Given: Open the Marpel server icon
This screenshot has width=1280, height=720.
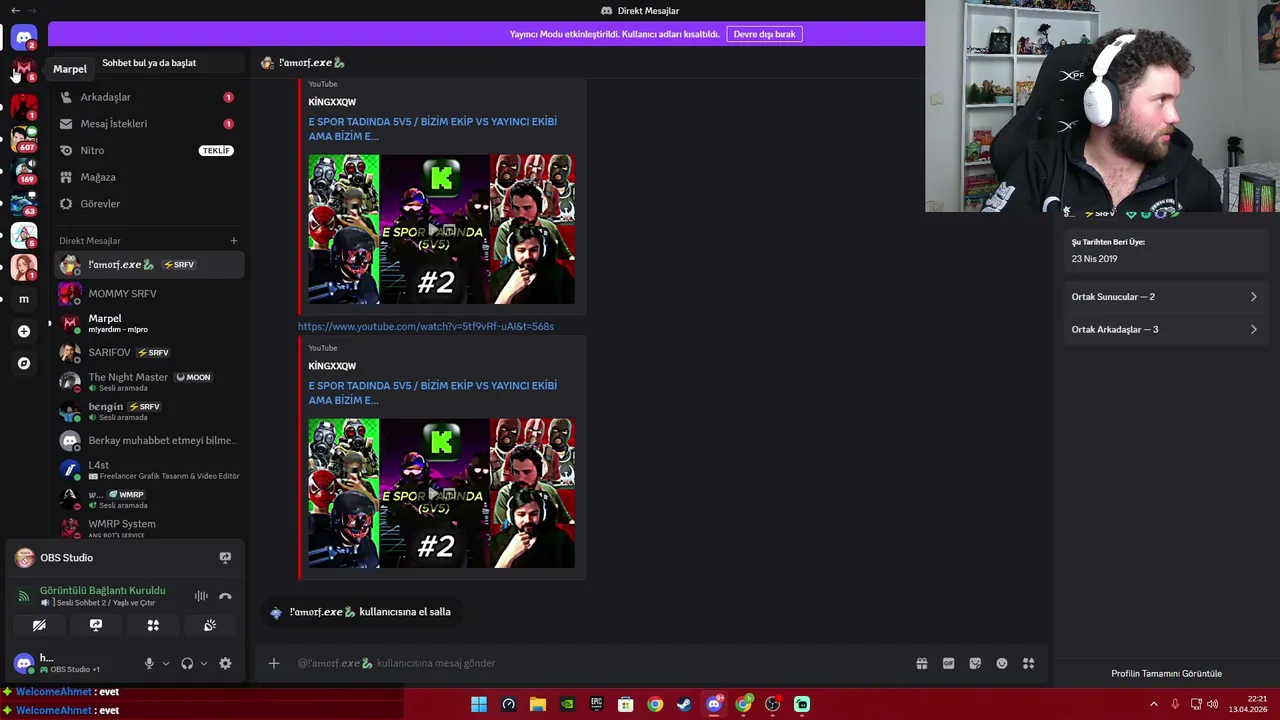Looking at the screenshot, I should (x=24, y=70).
